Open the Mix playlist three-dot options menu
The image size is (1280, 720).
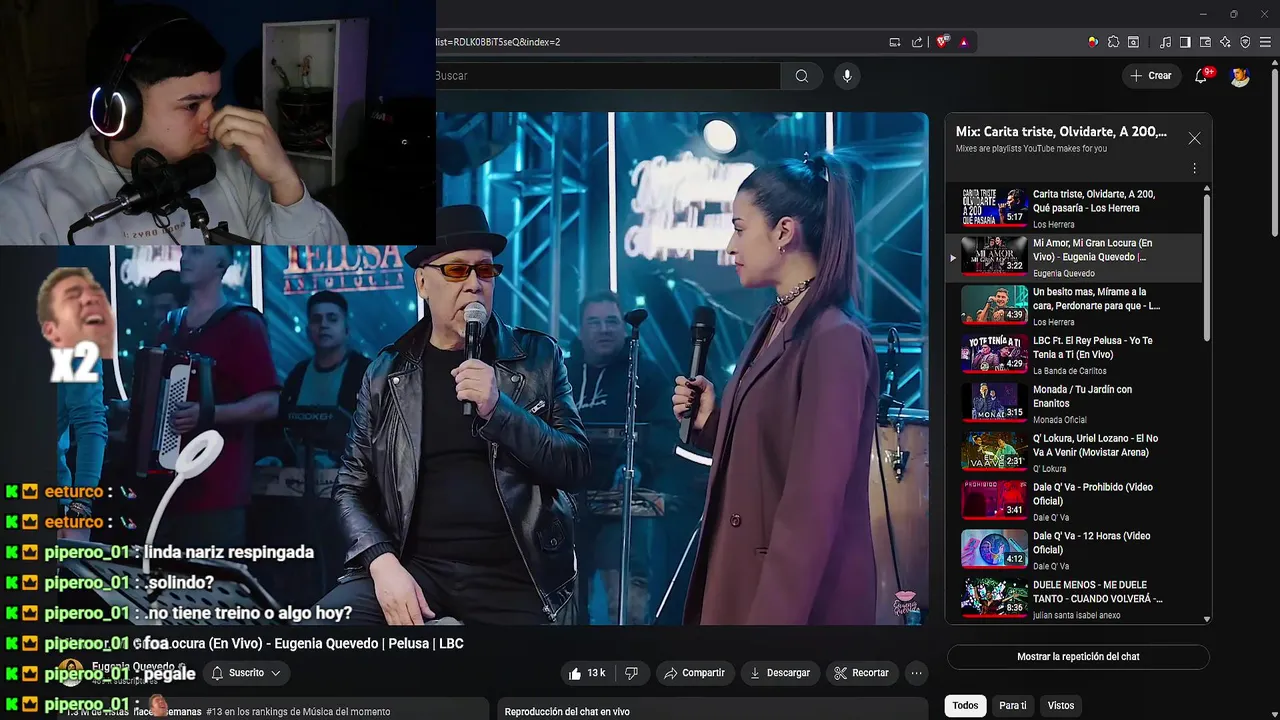pos(1194,168)
